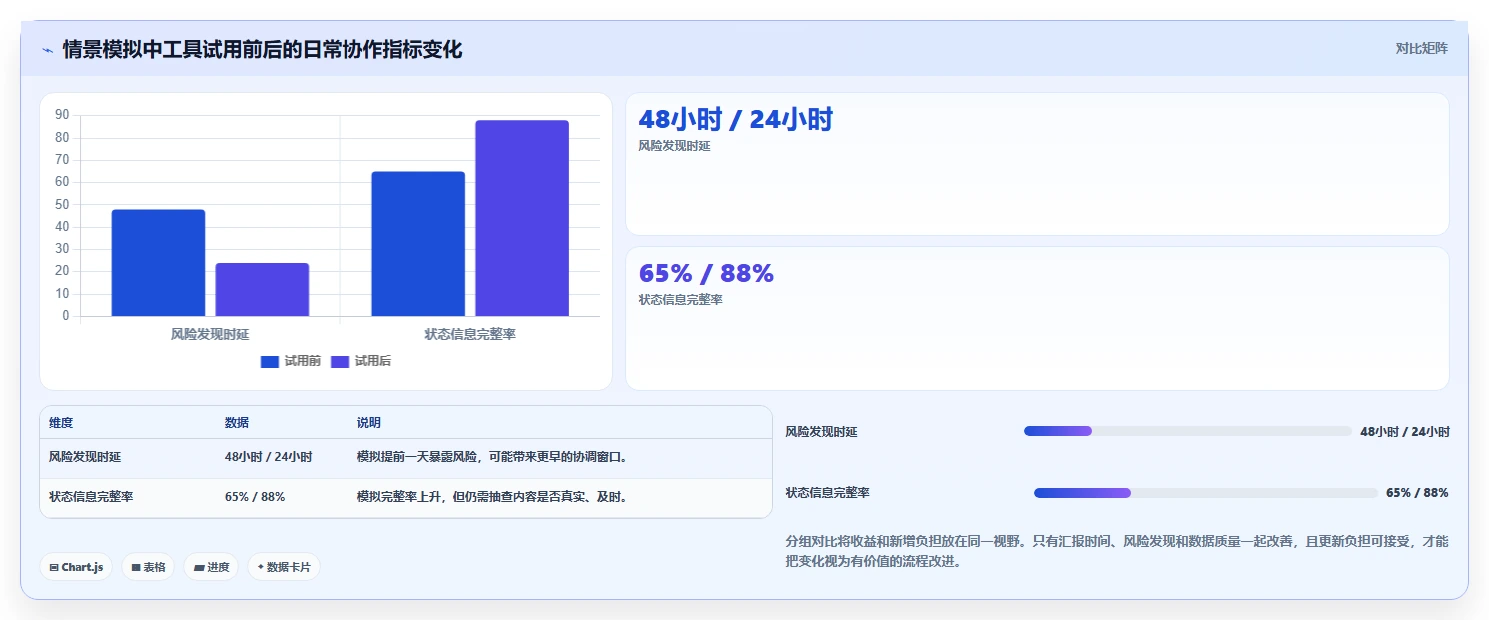Click the 试用前 bar for 状态信息完整率
This screenshot has height=620, width=1489.
418,244
